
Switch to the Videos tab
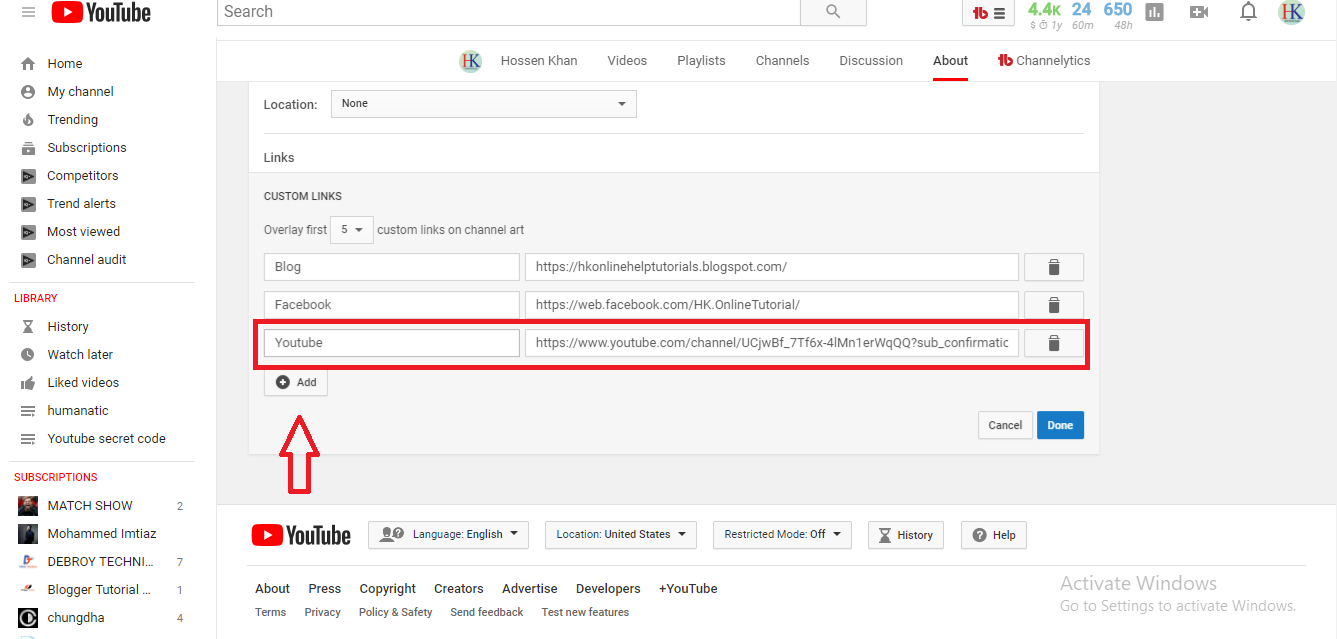tap(627, 60)
